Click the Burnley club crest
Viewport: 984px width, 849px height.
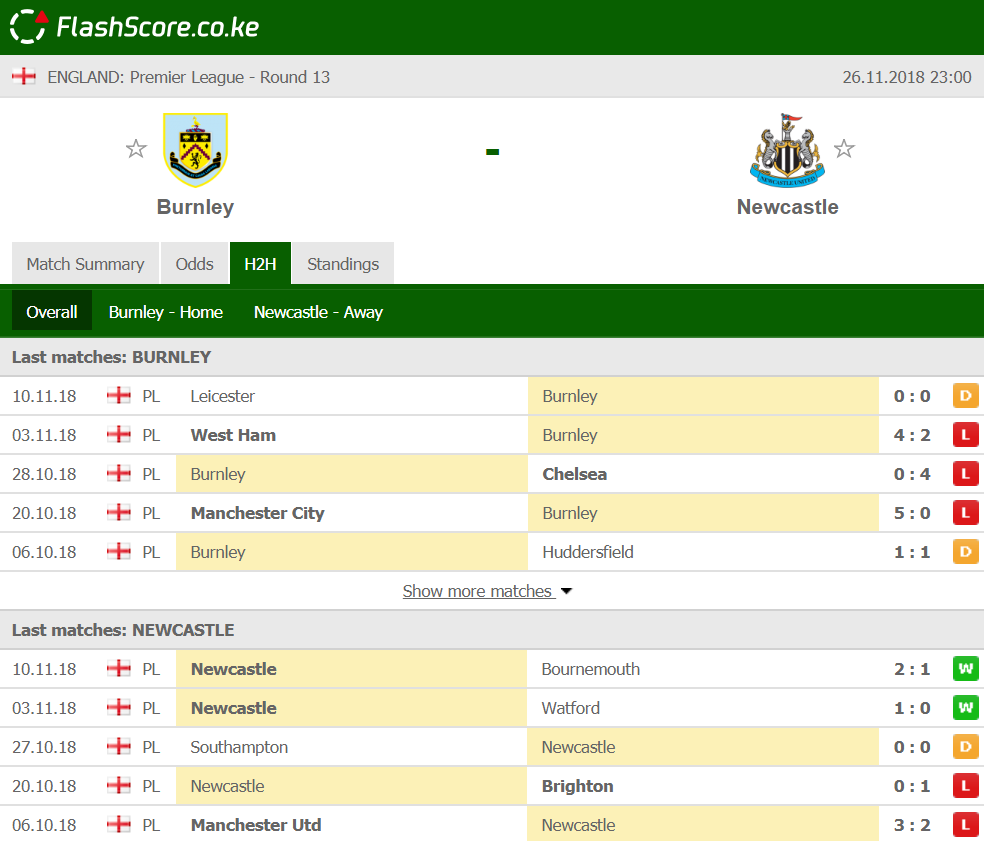coord(195,150)
